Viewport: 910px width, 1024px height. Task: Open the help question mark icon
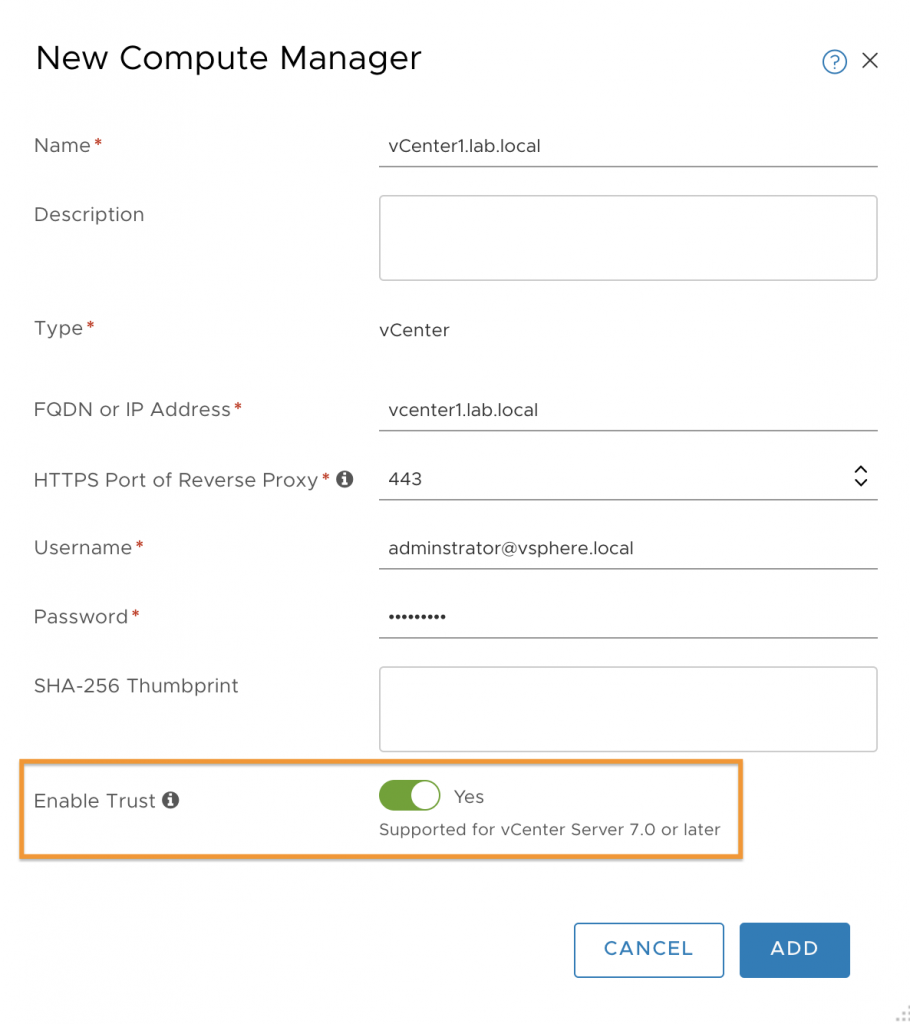tap(834, 61)
